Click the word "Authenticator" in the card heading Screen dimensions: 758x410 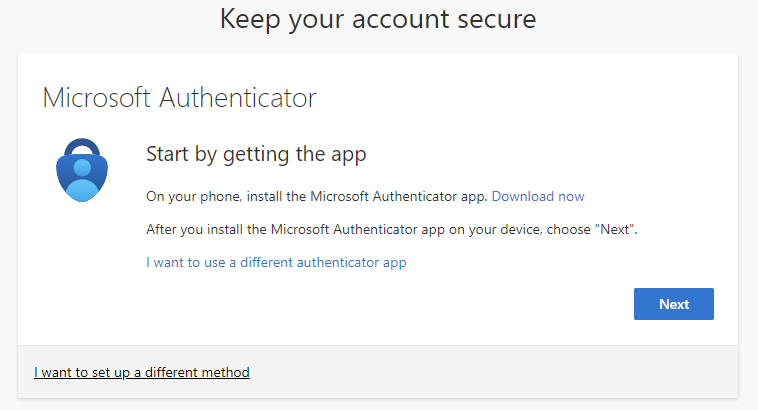point(248,98)
